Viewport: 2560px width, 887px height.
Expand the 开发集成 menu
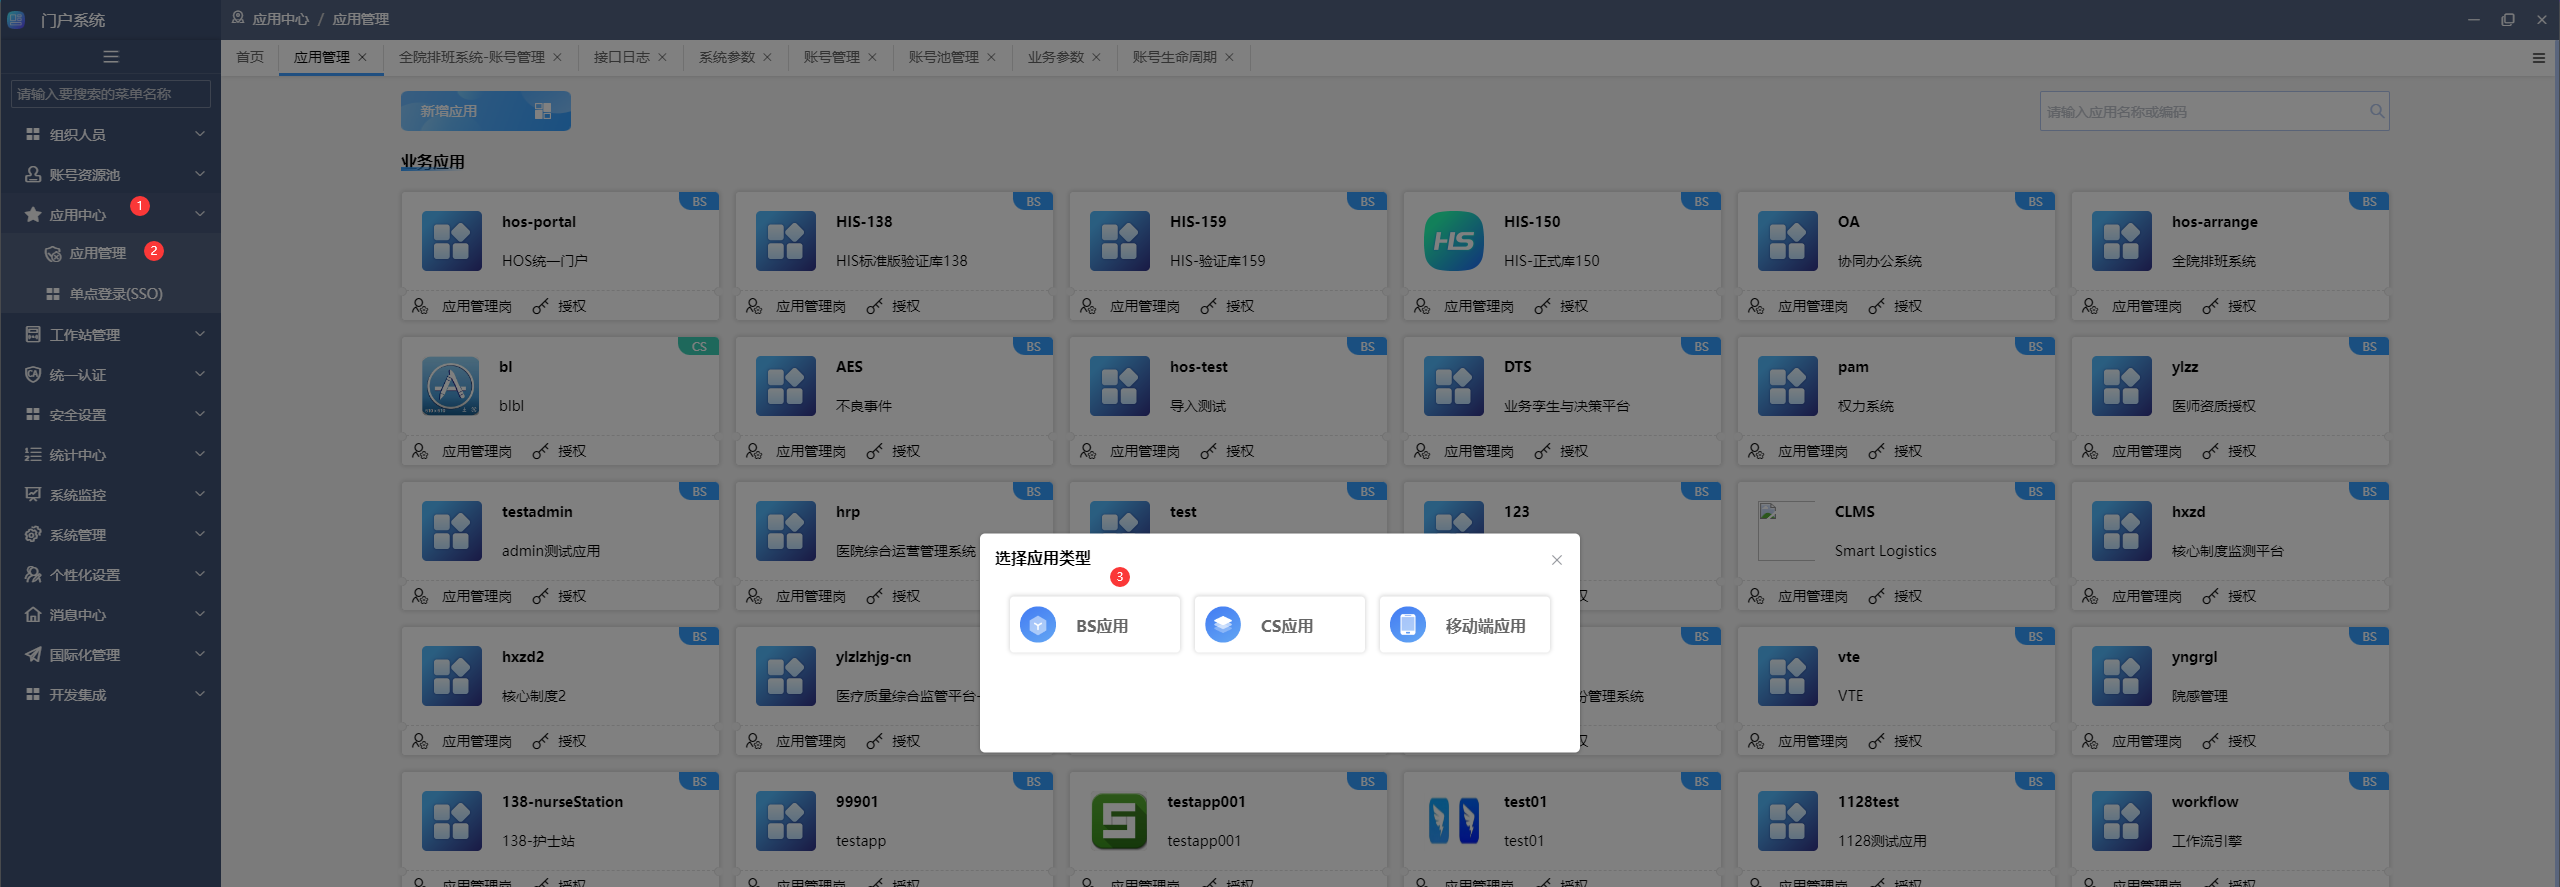111,694
